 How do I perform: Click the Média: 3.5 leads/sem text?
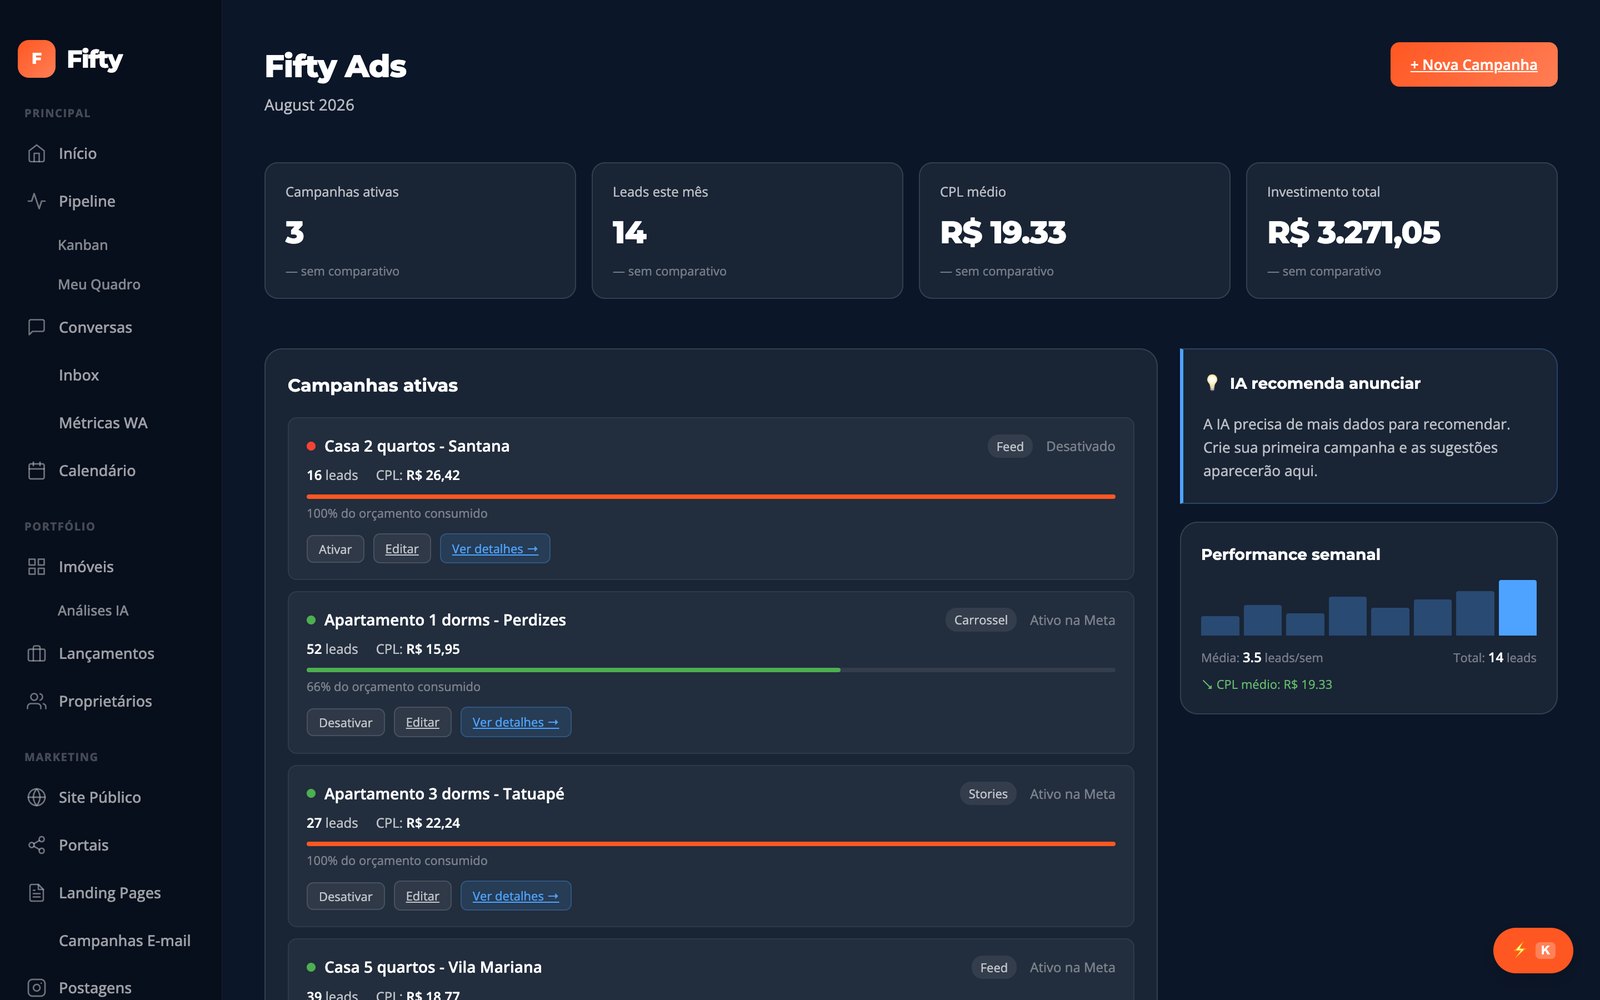(1262, 657)
